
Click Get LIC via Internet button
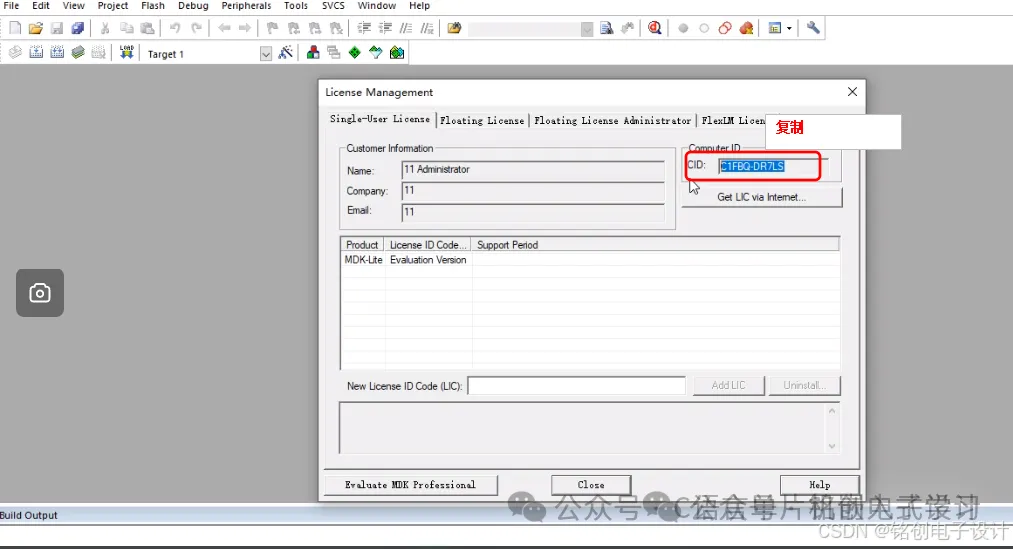click(762, 197)
